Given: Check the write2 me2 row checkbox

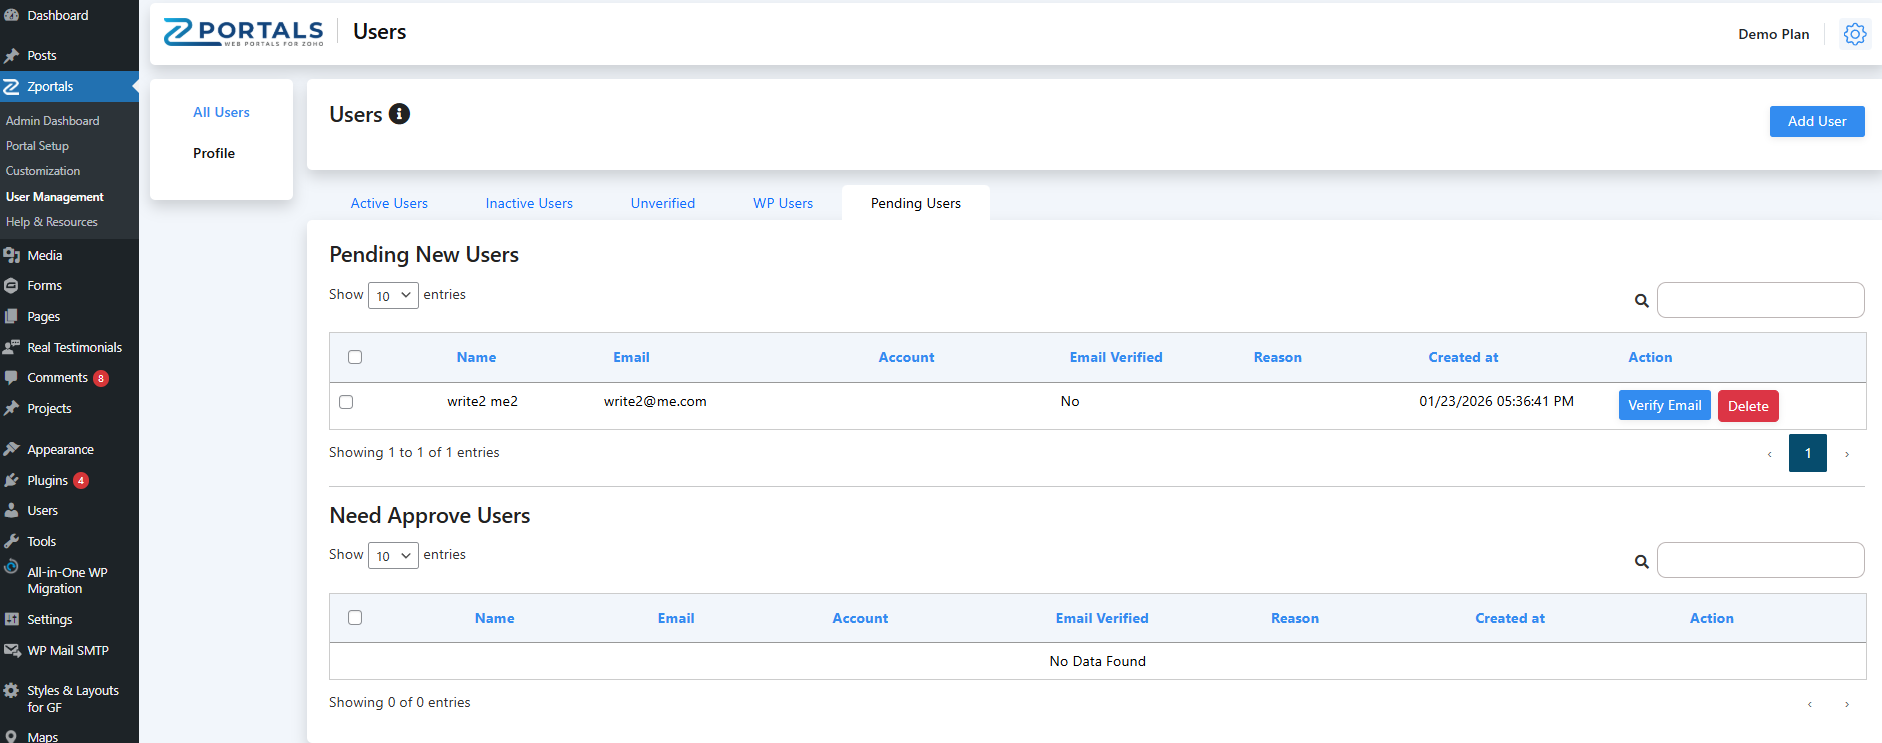Looking at the screenshot, I should coord(346,402).
